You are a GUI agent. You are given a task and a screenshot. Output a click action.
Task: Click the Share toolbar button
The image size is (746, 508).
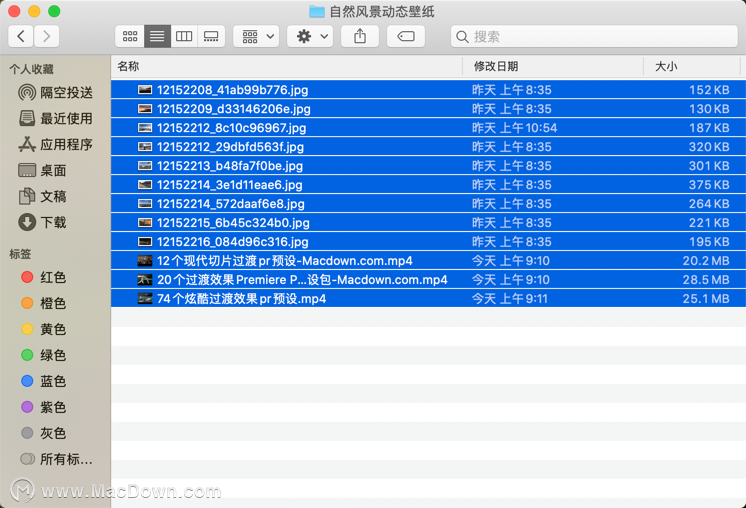(360, 36)
